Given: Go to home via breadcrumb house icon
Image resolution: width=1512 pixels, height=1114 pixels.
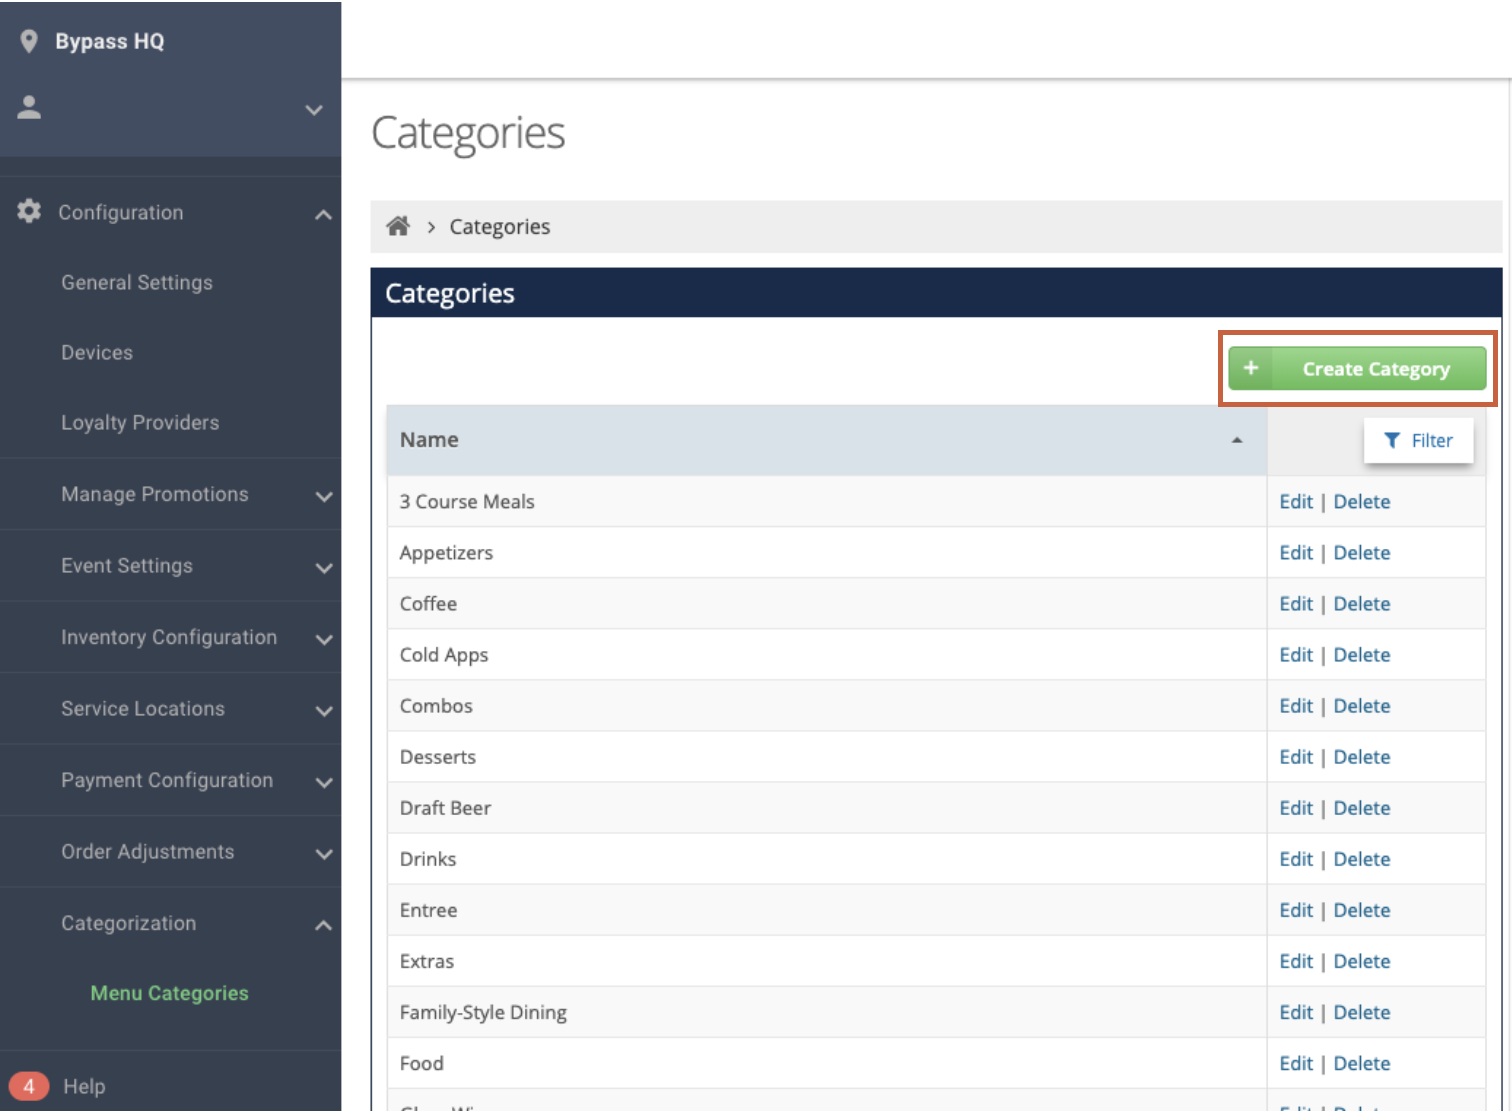Looking at the screenshot, I should [x=398, y=226].
